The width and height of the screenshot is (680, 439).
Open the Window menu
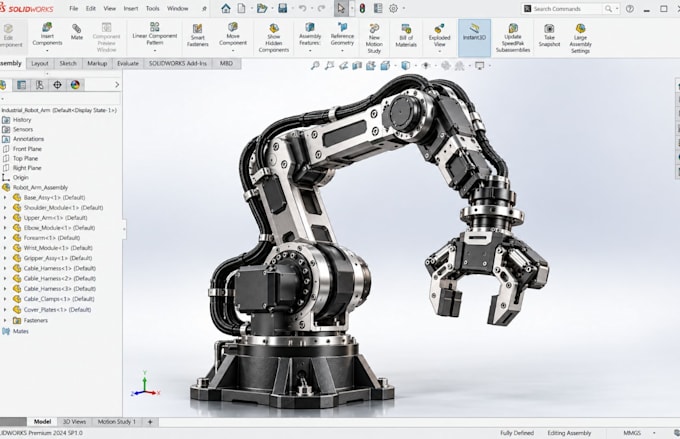(x=178, y=8)
